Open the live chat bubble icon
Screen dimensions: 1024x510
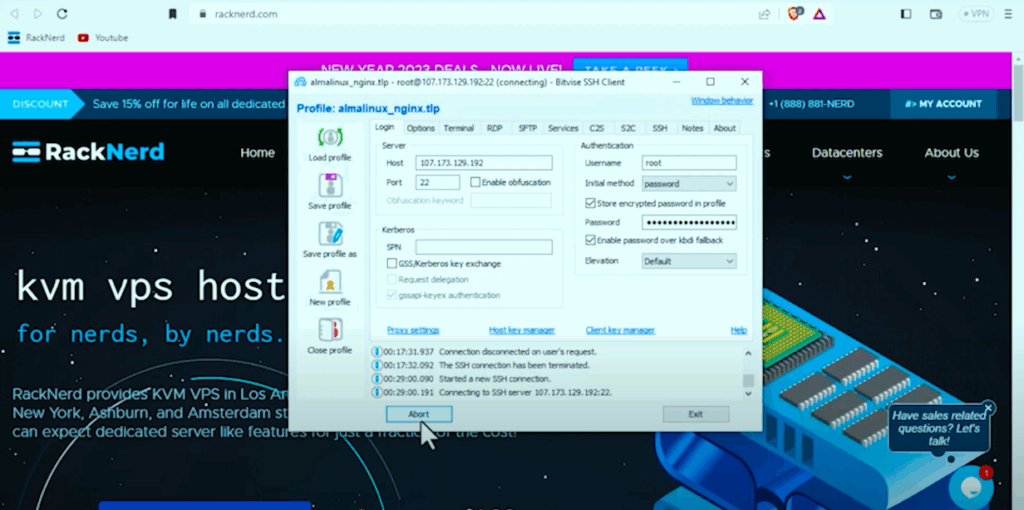click(971, 486)
